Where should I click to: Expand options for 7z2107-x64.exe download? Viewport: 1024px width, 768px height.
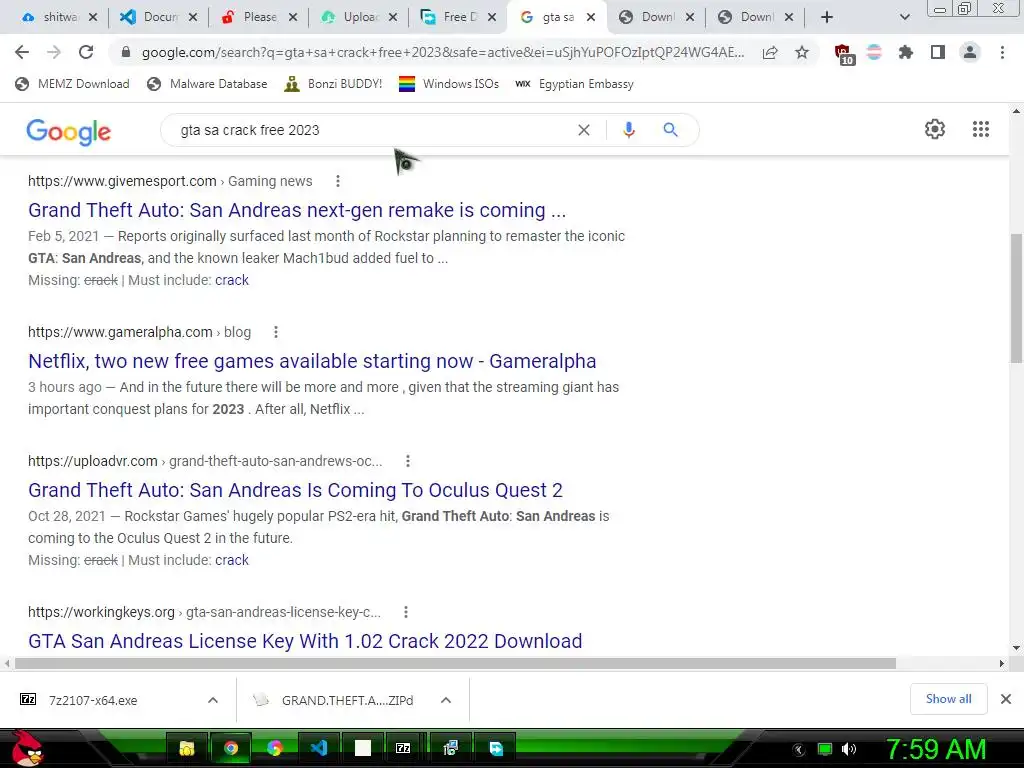pyautogui.click(x=213, y=700)
